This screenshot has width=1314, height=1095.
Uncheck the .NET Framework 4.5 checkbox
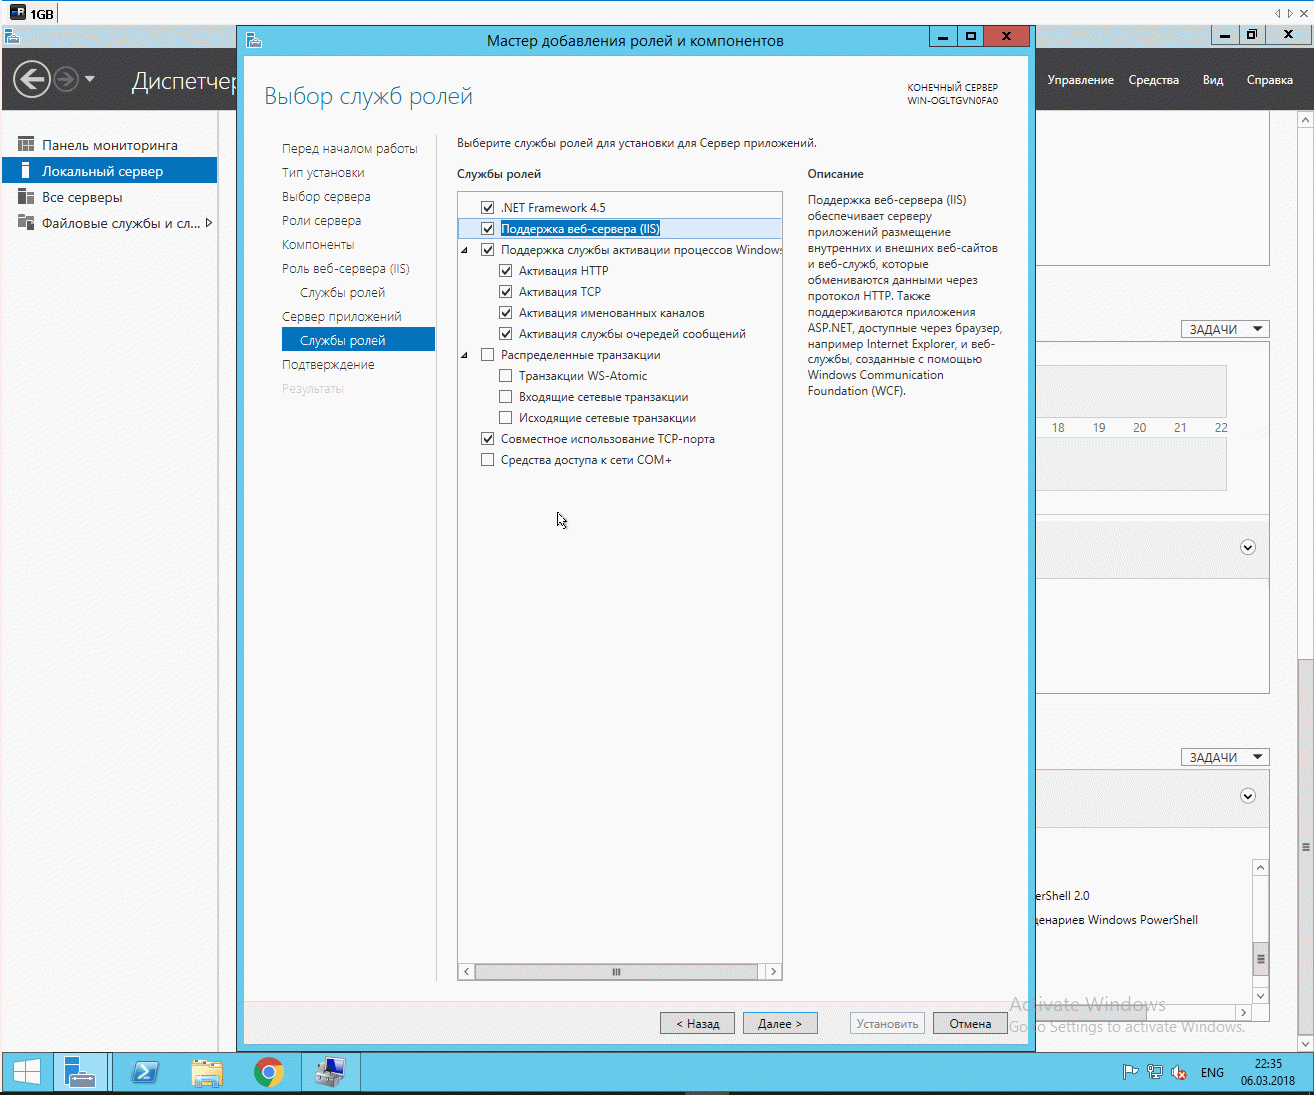pos(488,208)
